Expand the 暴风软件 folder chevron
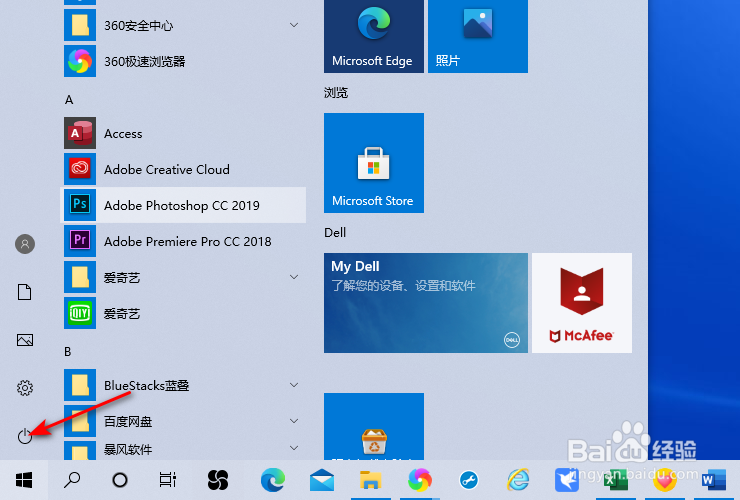Image resolution: width=740 pixels, height=500 pixels. (294, 448)
